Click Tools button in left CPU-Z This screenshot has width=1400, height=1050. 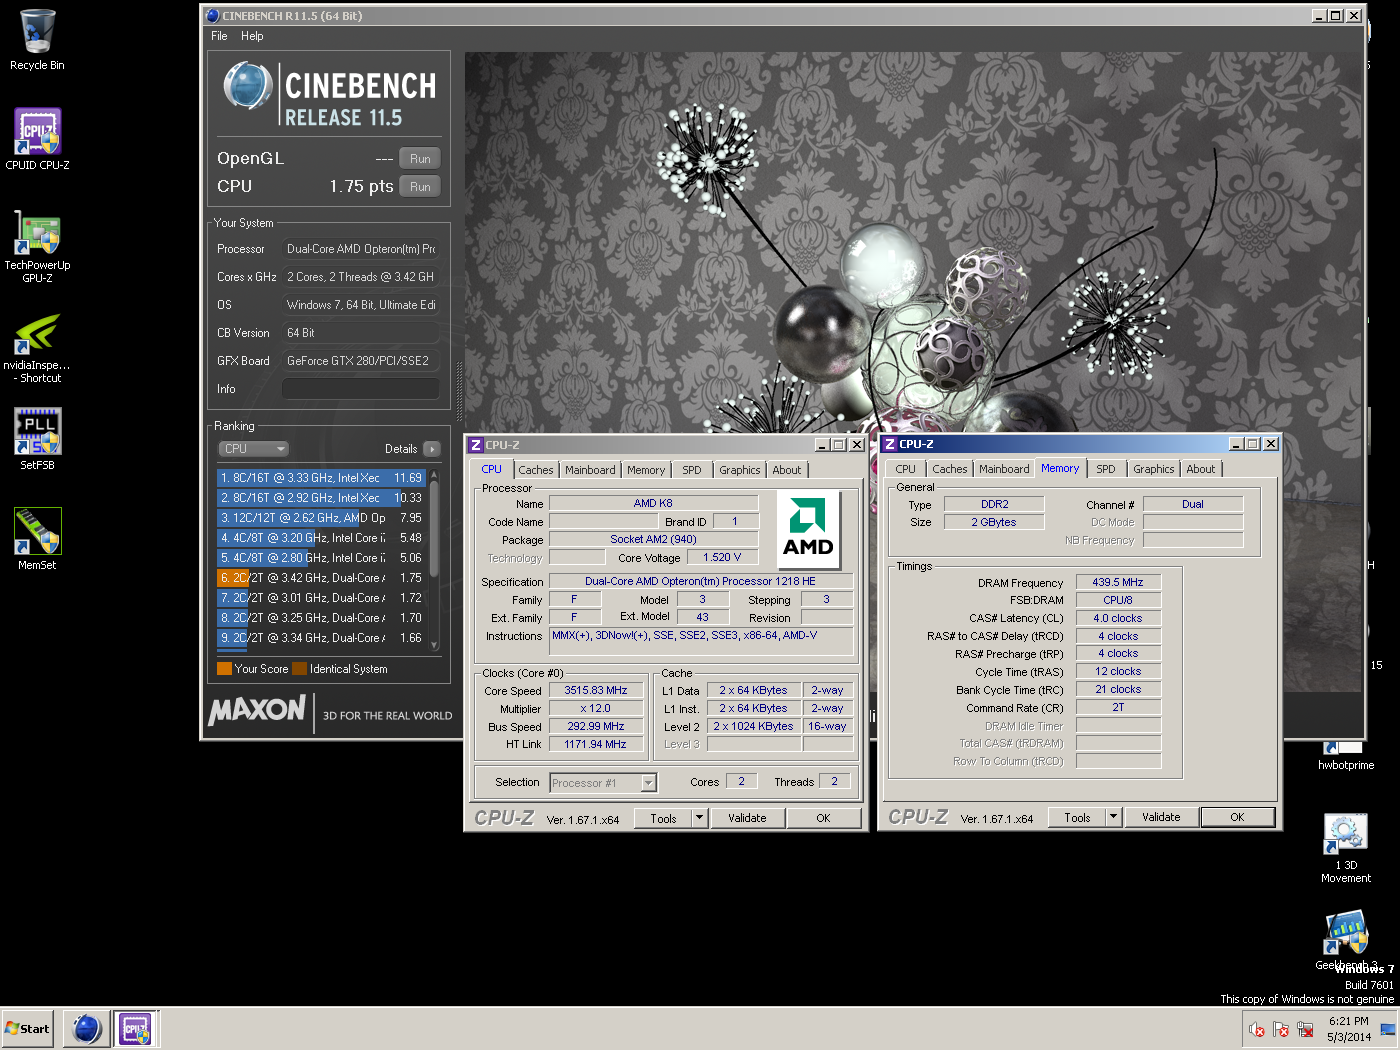[x=663, y=818]
